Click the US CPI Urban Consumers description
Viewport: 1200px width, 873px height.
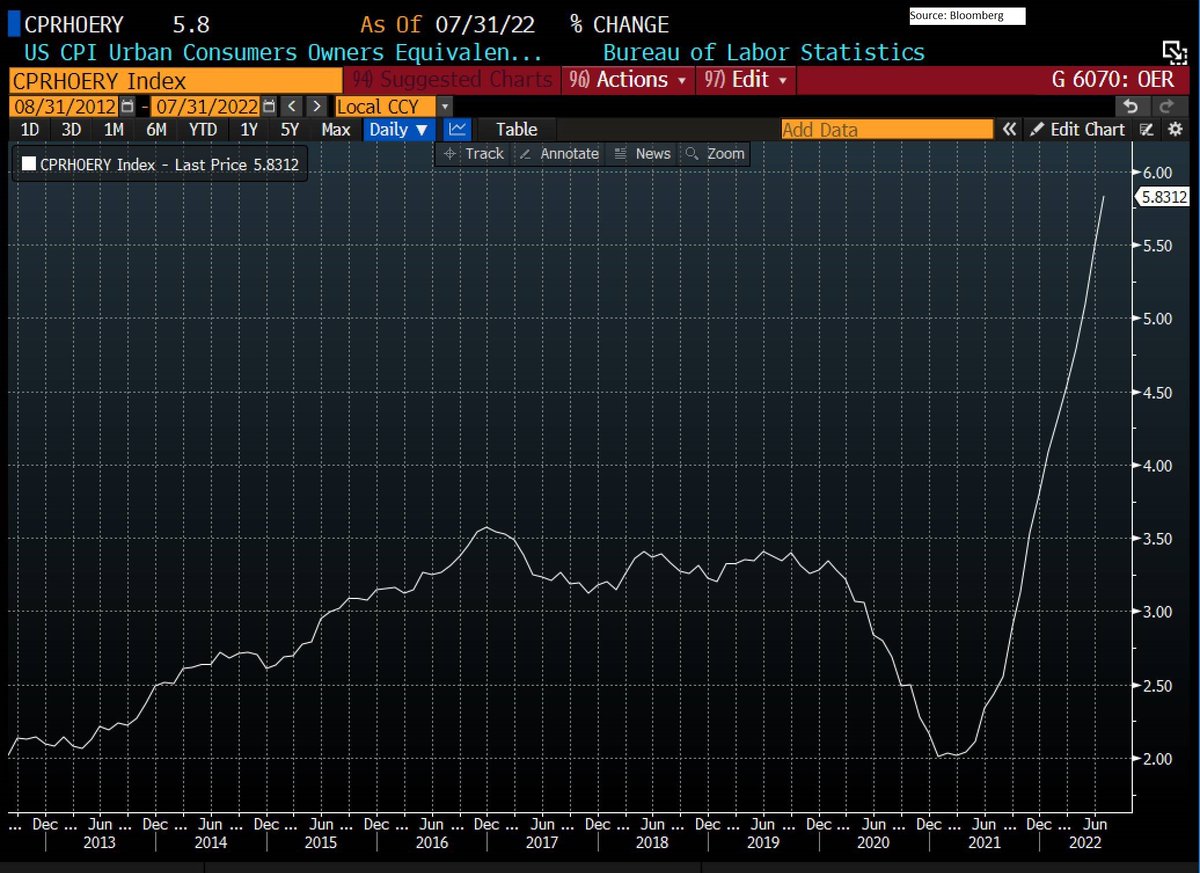coord(281,53)
